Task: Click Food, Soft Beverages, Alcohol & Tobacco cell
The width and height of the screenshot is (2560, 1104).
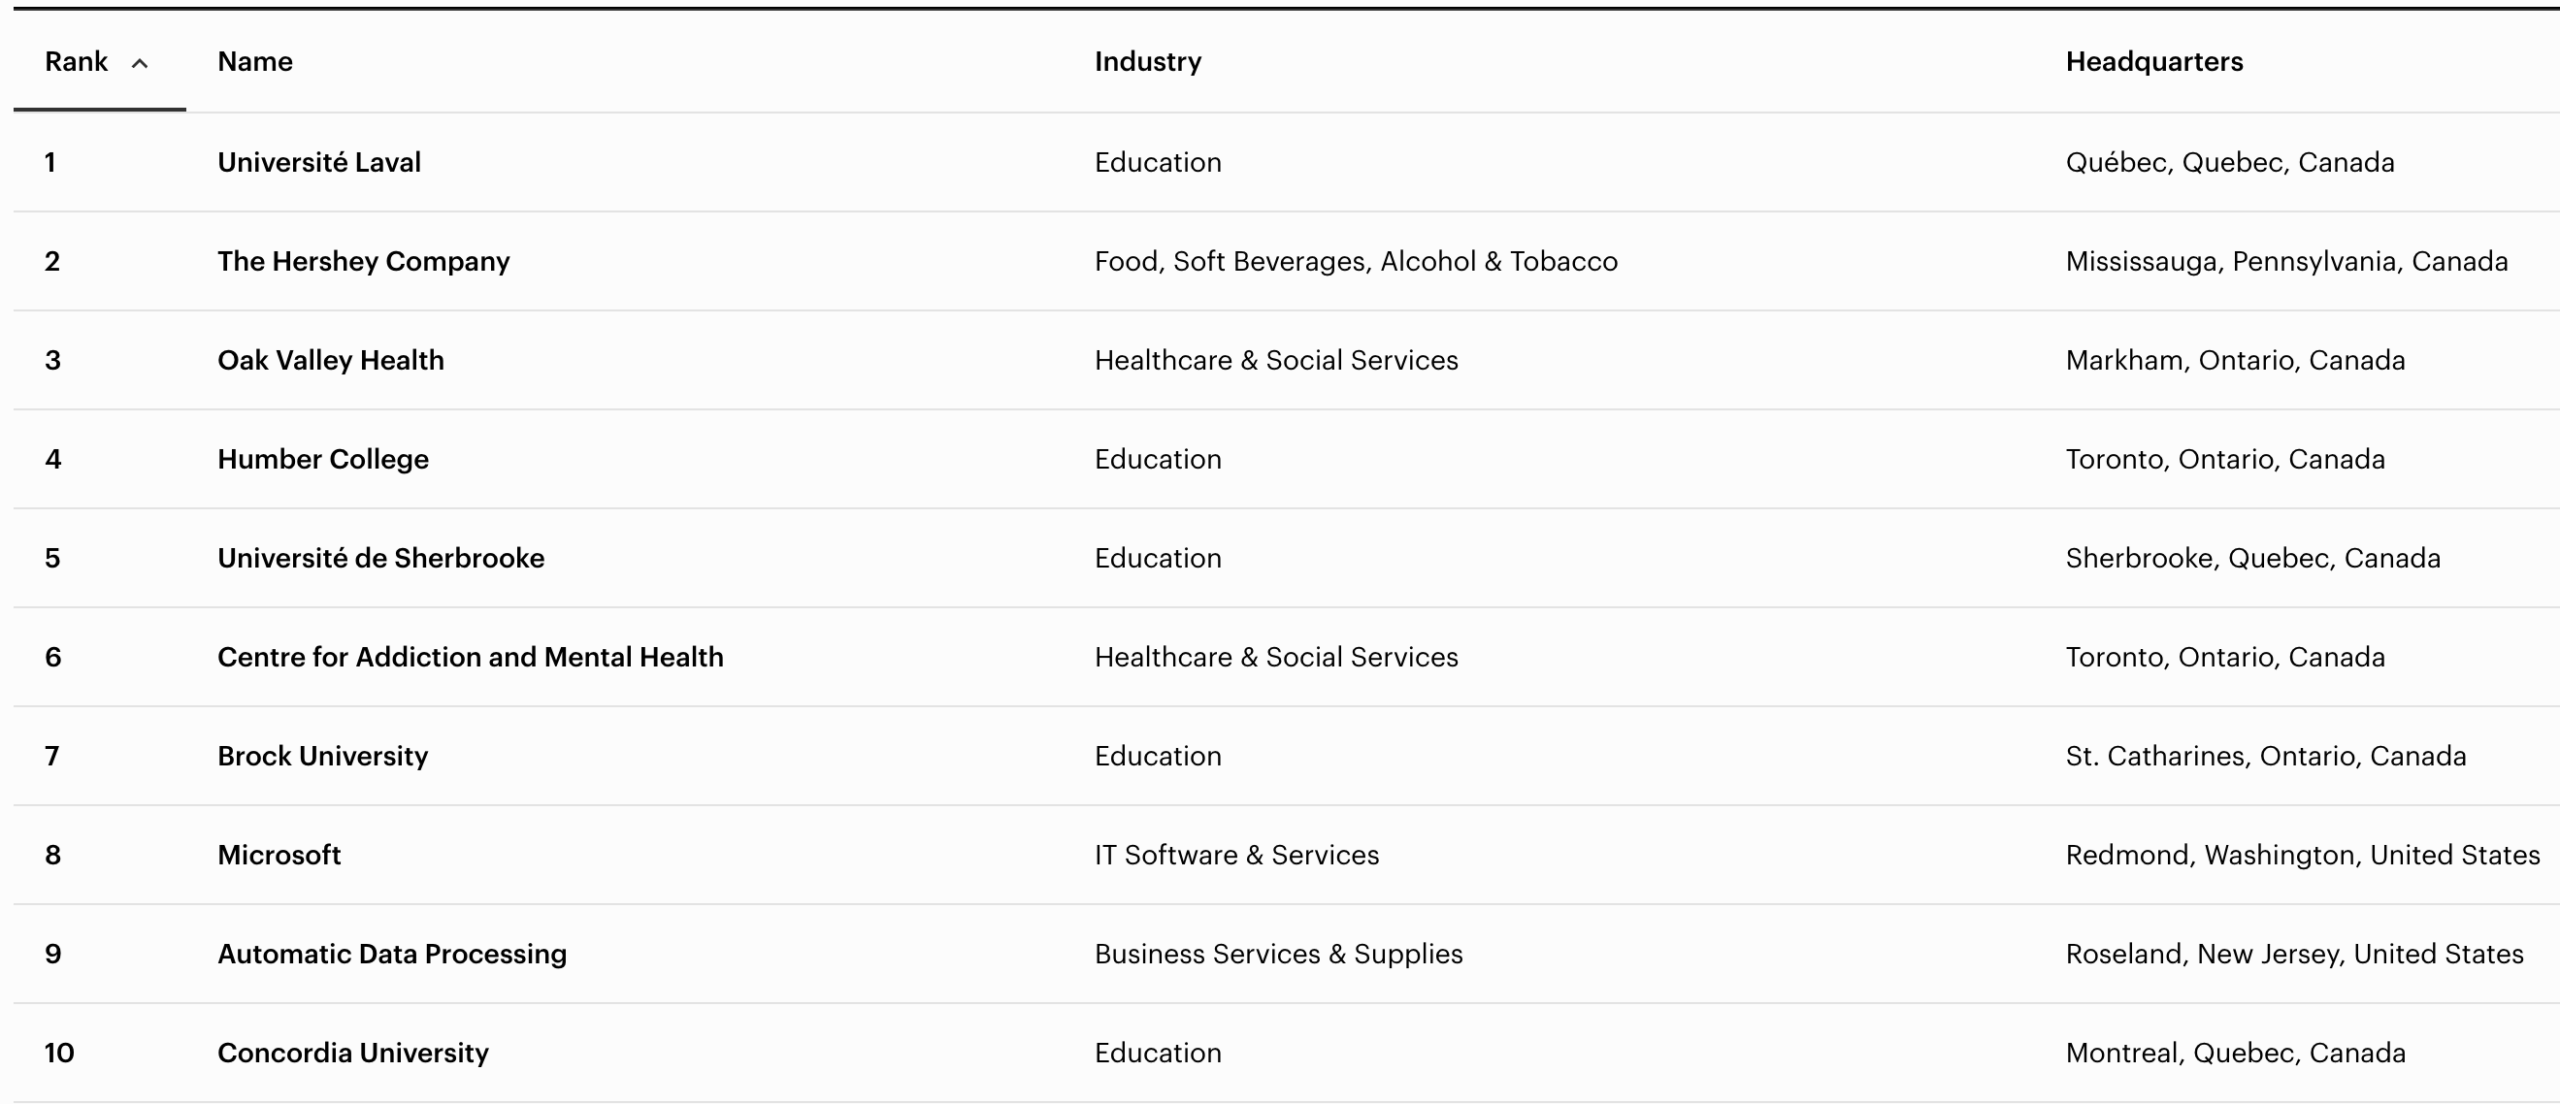Action: 1356,261
